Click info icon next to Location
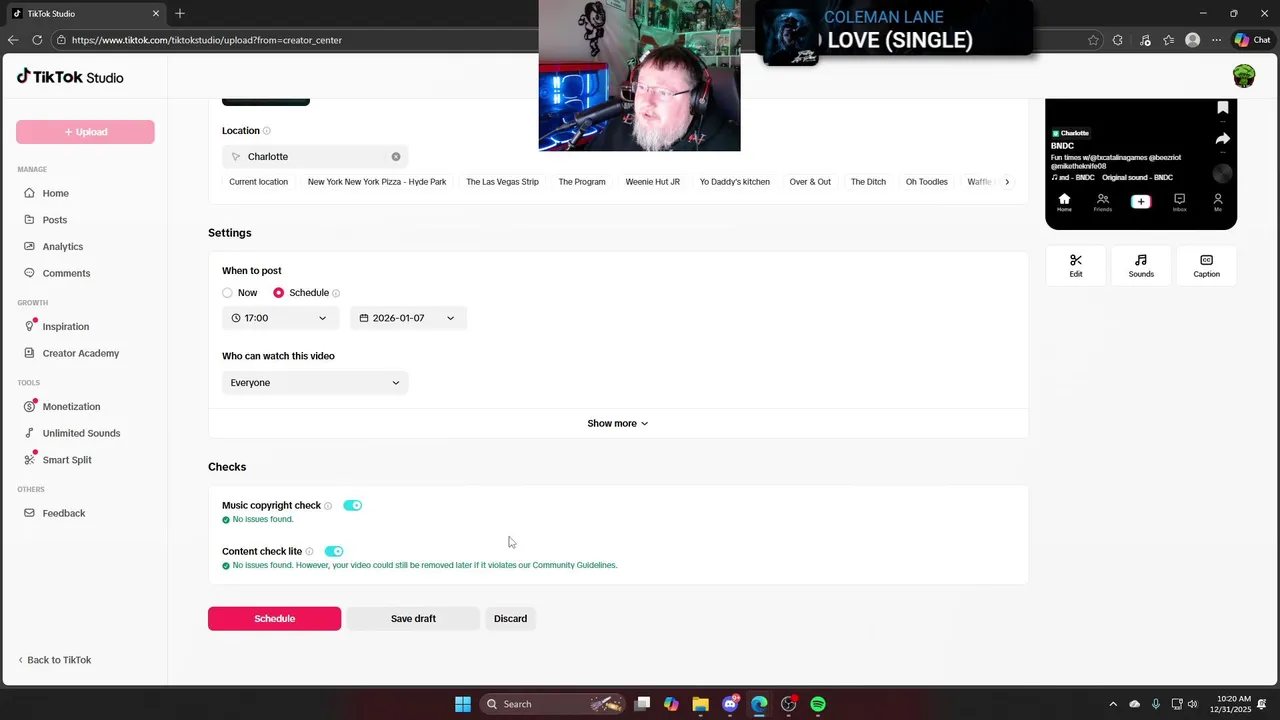 [266, 131]
